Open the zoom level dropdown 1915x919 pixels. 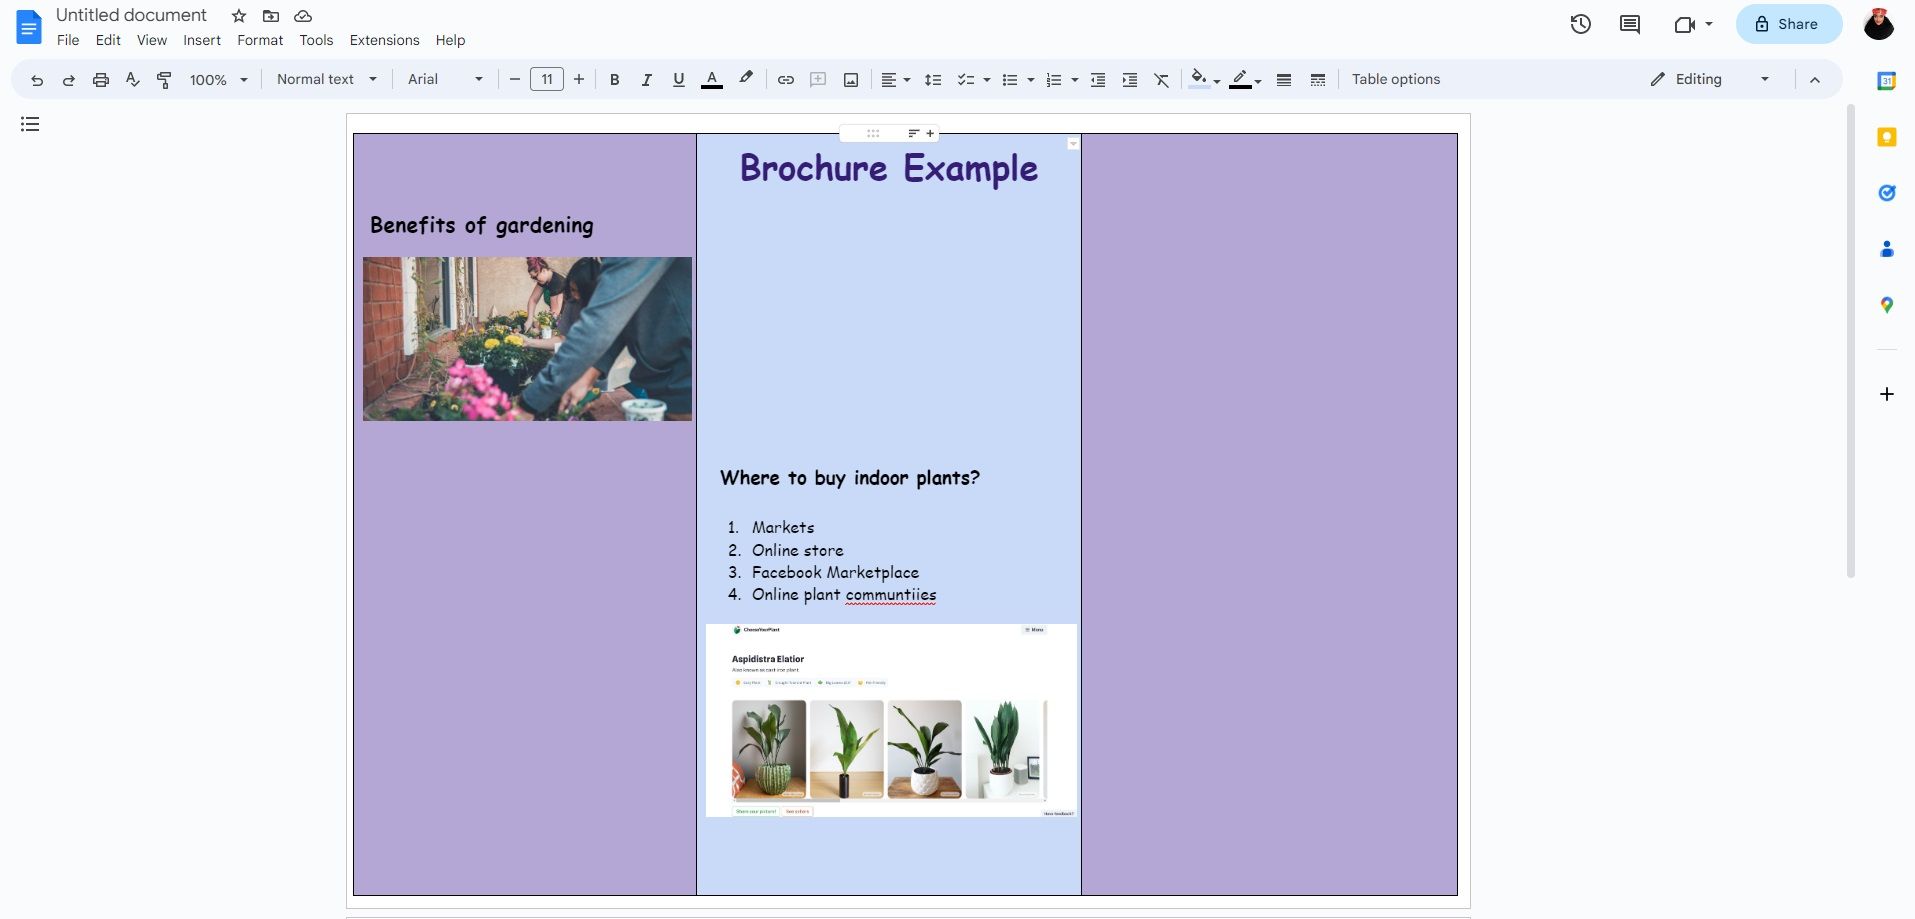pos(219,80)
